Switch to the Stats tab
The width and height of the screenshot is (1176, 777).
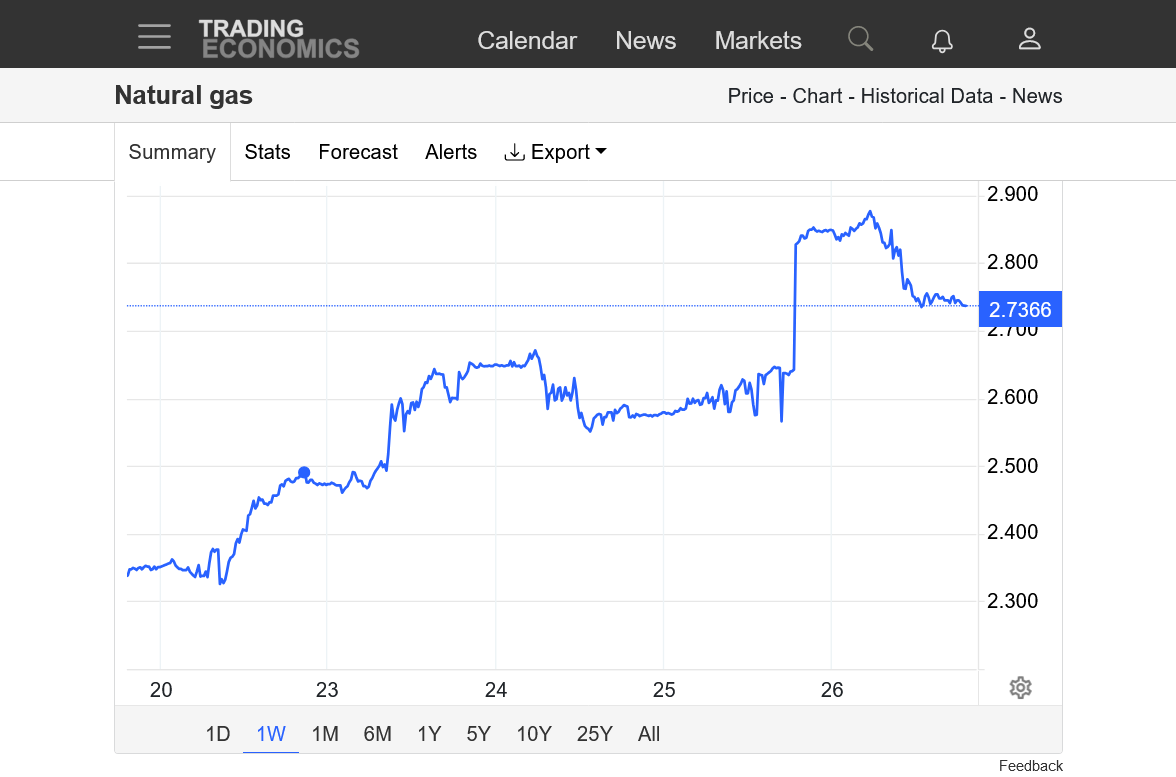click(267, 152)
